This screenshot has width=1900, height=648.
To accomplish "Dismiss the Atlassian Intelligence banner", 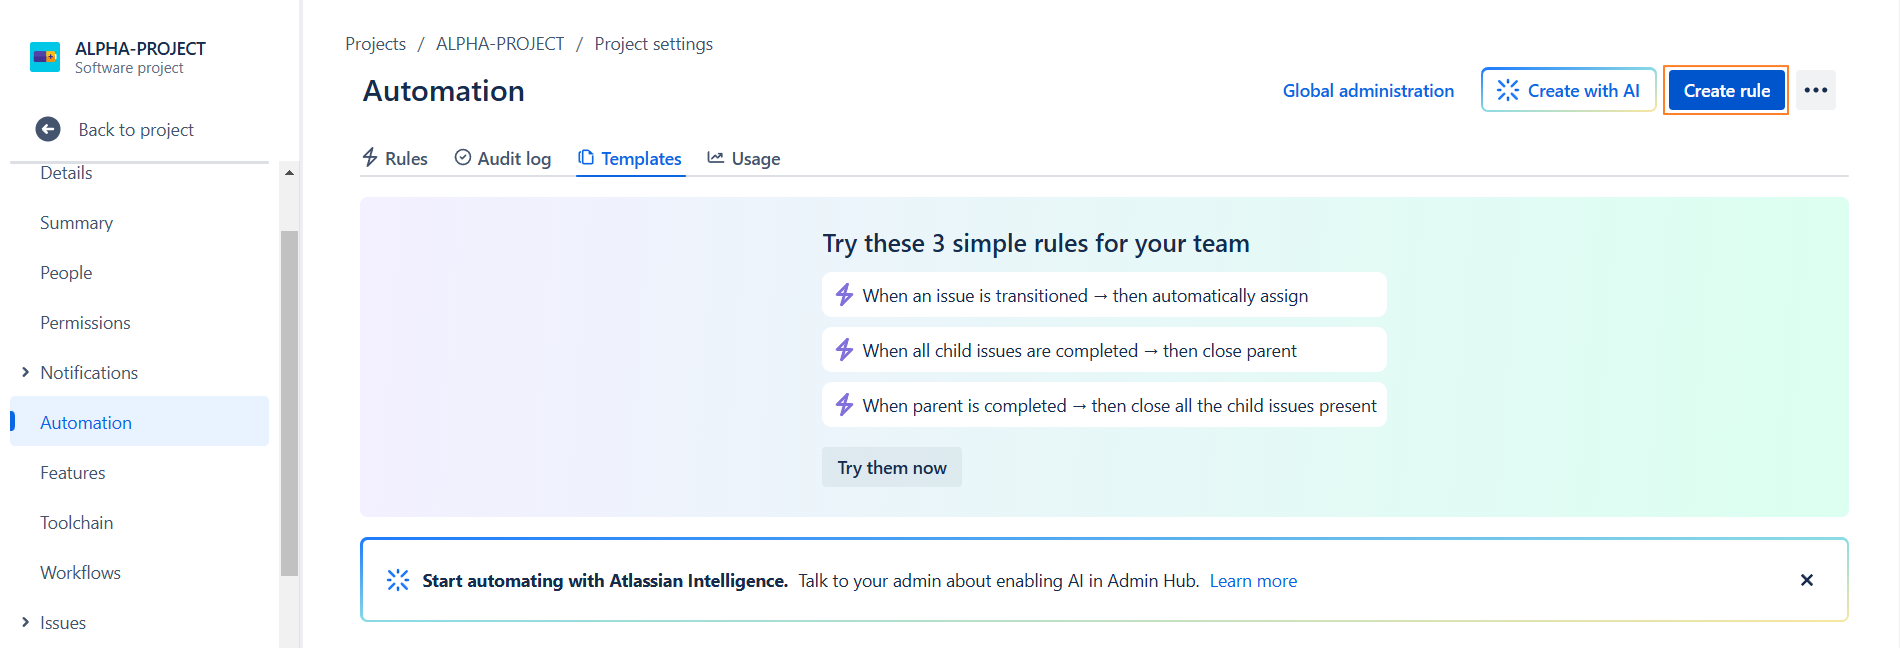I will tap(1806, 580).
